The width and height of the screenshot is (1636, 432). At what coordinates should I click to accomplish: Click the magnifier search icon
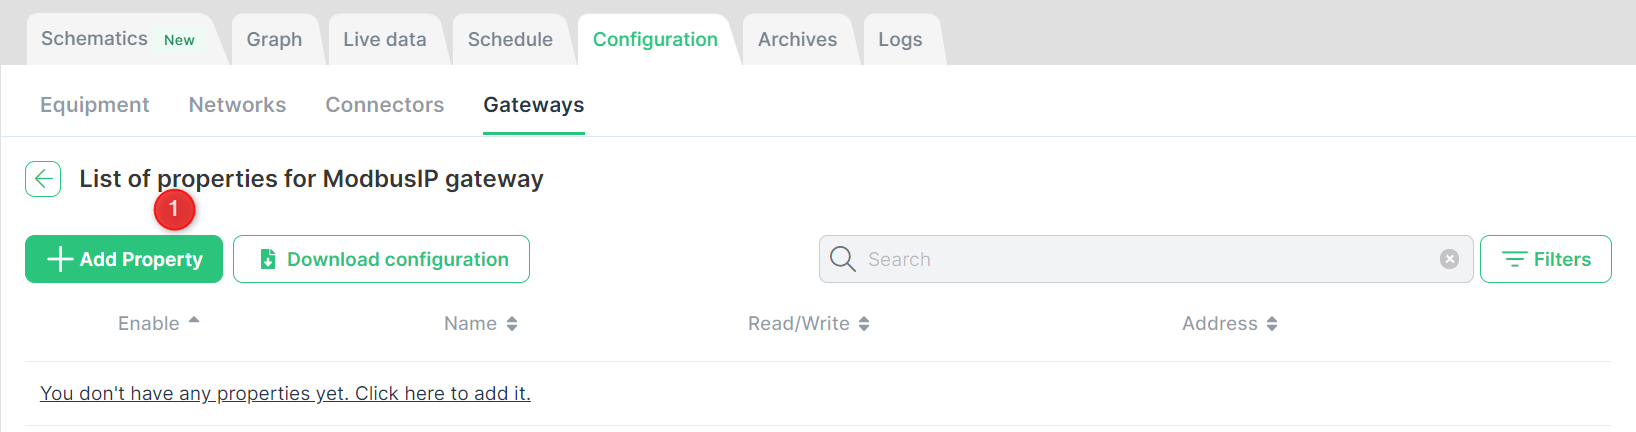pyautogui.click(x=843, y=259)
